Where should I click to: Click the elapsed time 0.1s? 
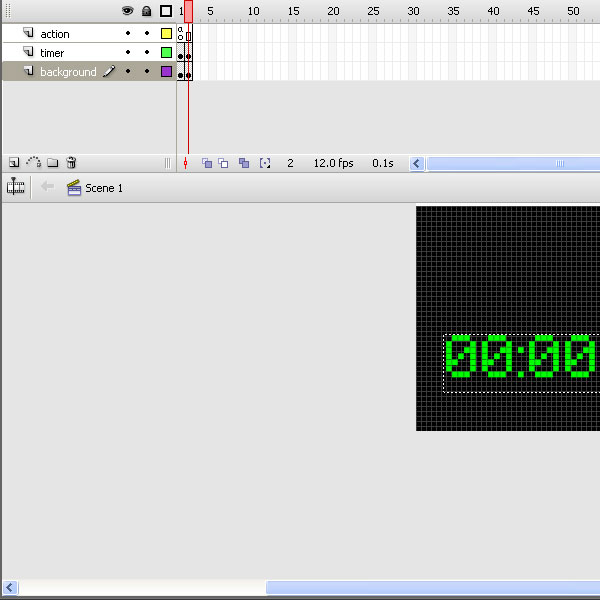click(383, 163)
